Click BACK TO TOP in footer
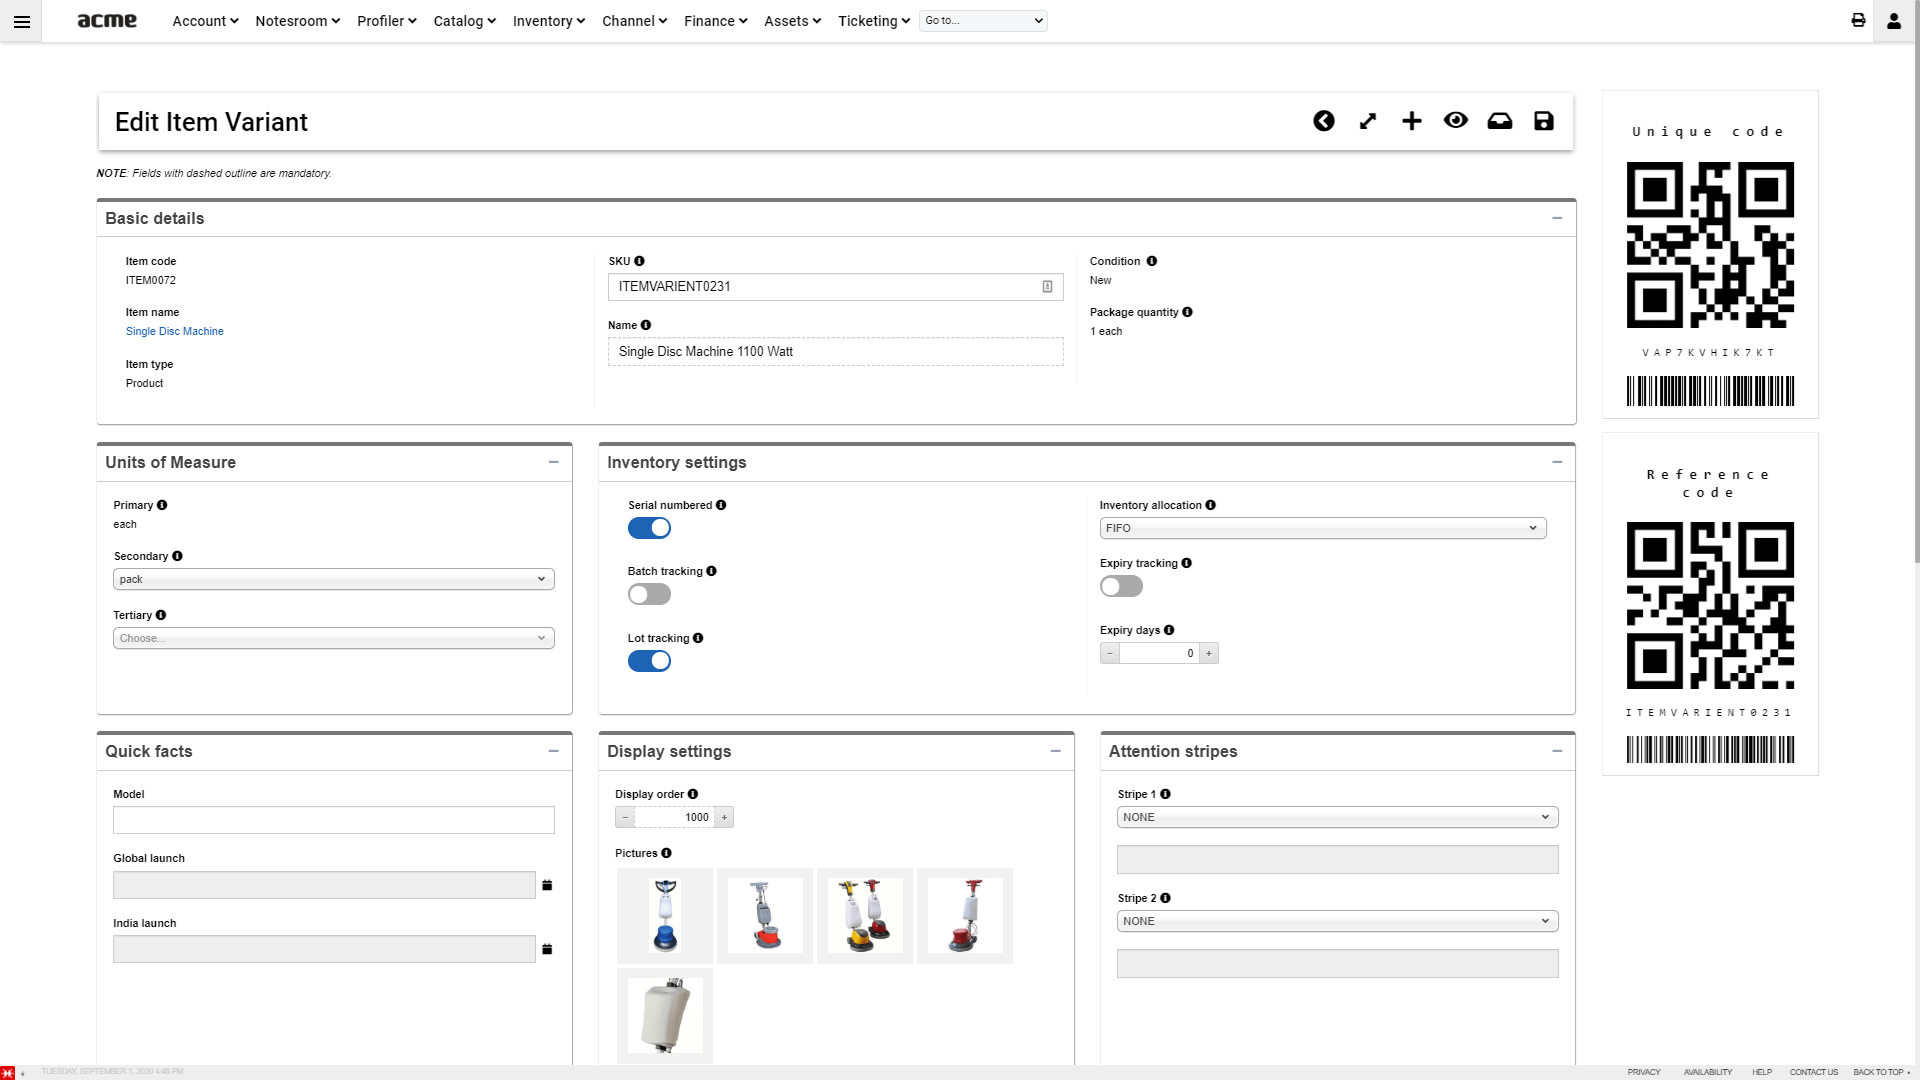Image resolution: width=1920 pixels, height=1080 pixels. (x=1880, y=1072)
